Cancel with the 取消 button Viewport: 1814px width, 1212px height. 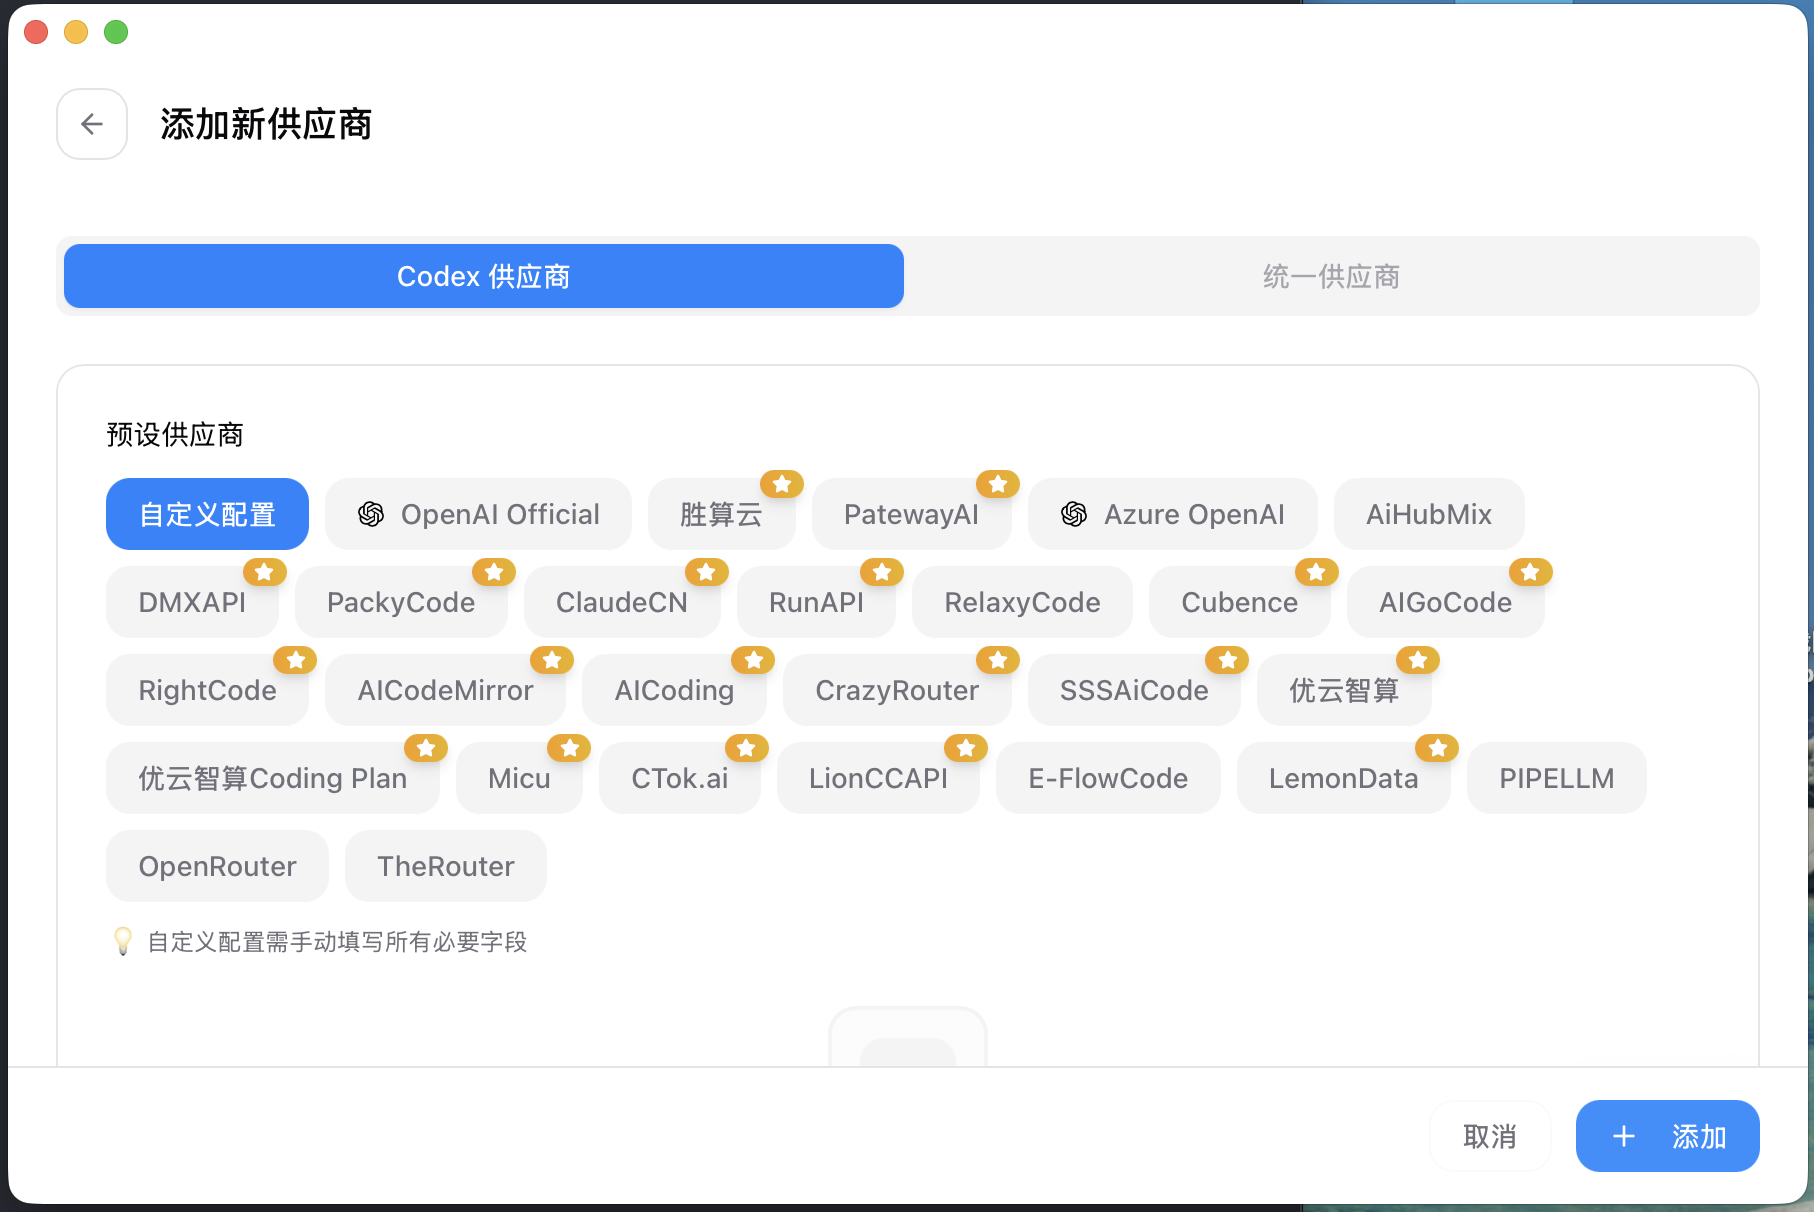coord(1490,1136)
